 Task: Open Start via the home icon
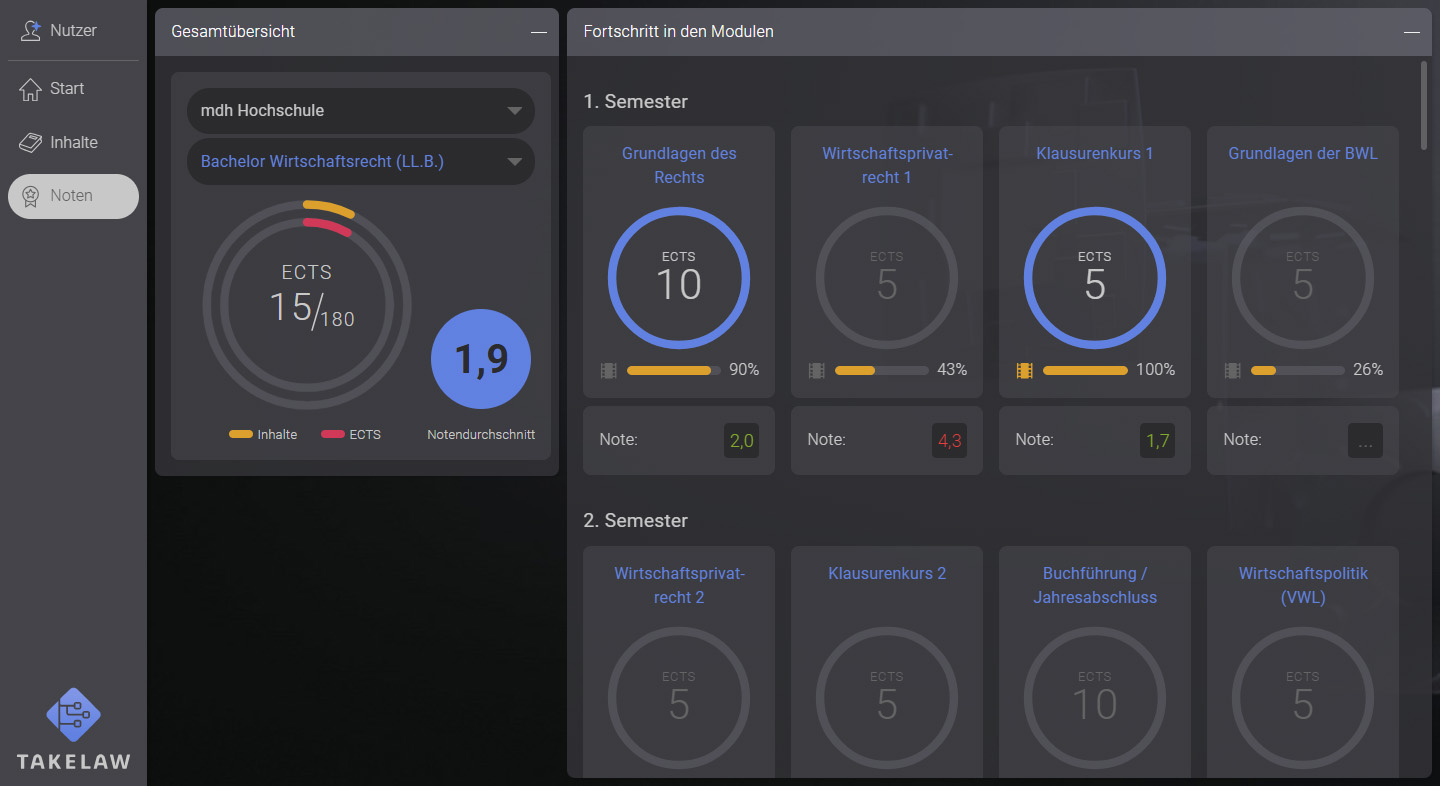[x=28, y=88]
